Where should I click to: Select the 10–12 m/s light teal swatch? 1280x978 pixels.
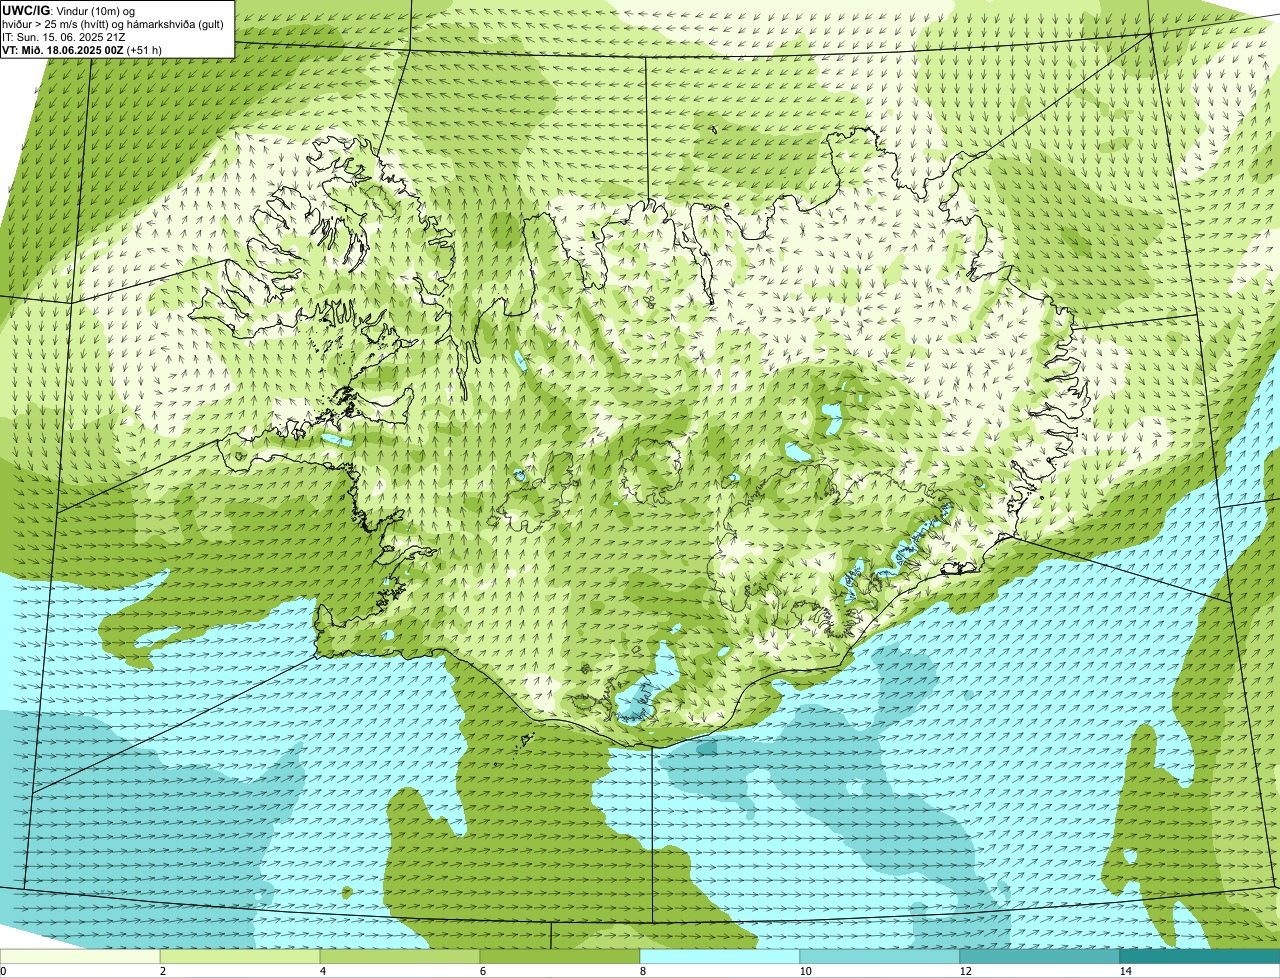(880, 956)
